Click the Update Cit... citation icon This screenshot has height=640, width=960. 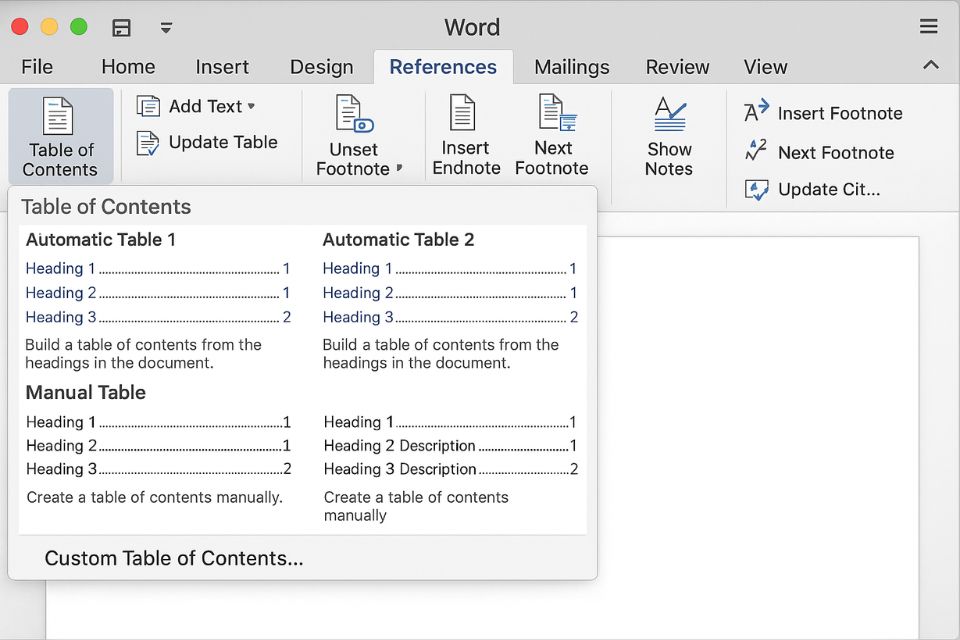(x=758, y=189)
